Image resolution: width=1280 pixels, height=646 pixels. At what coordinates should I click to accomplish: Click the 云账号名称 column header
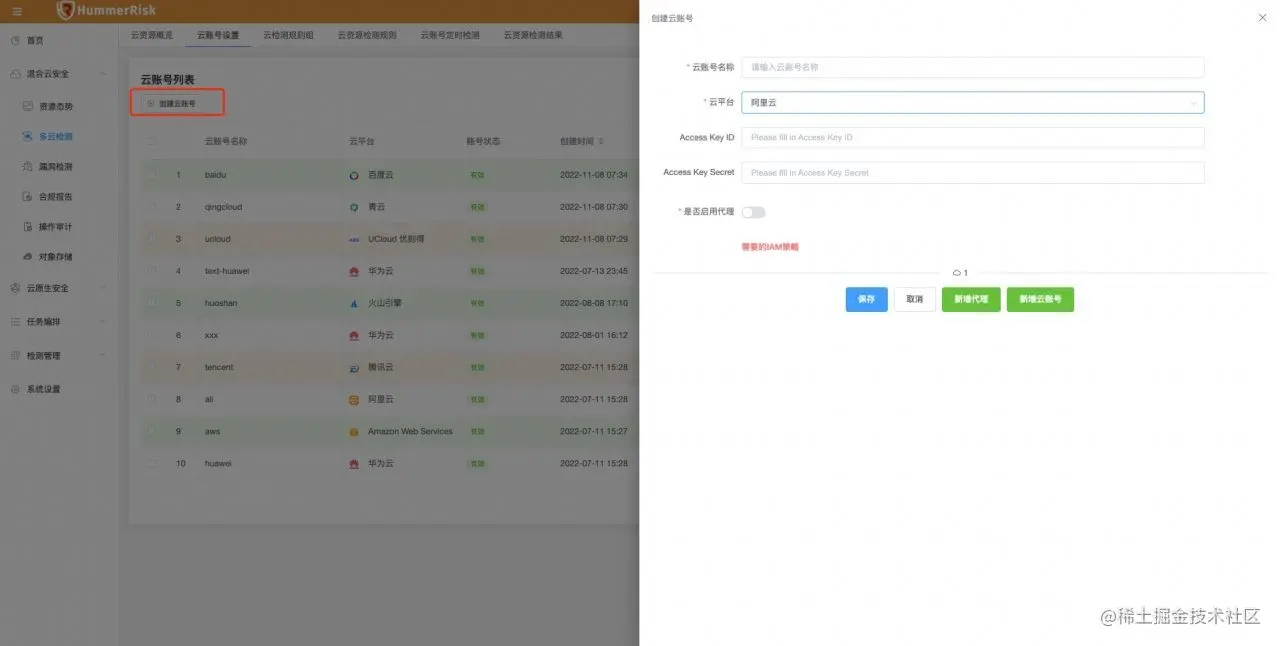[226, 141]
